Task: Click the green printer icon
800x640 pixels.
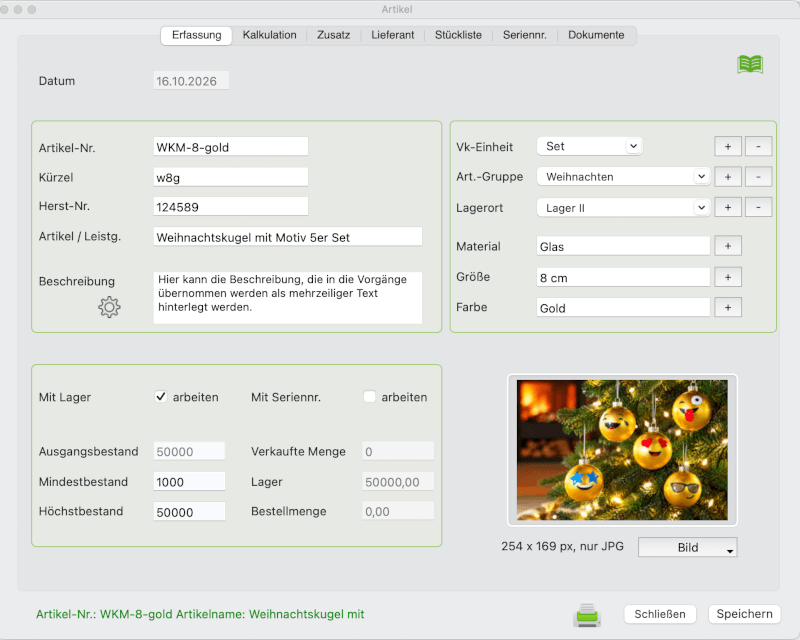Action: click(587, 614)
